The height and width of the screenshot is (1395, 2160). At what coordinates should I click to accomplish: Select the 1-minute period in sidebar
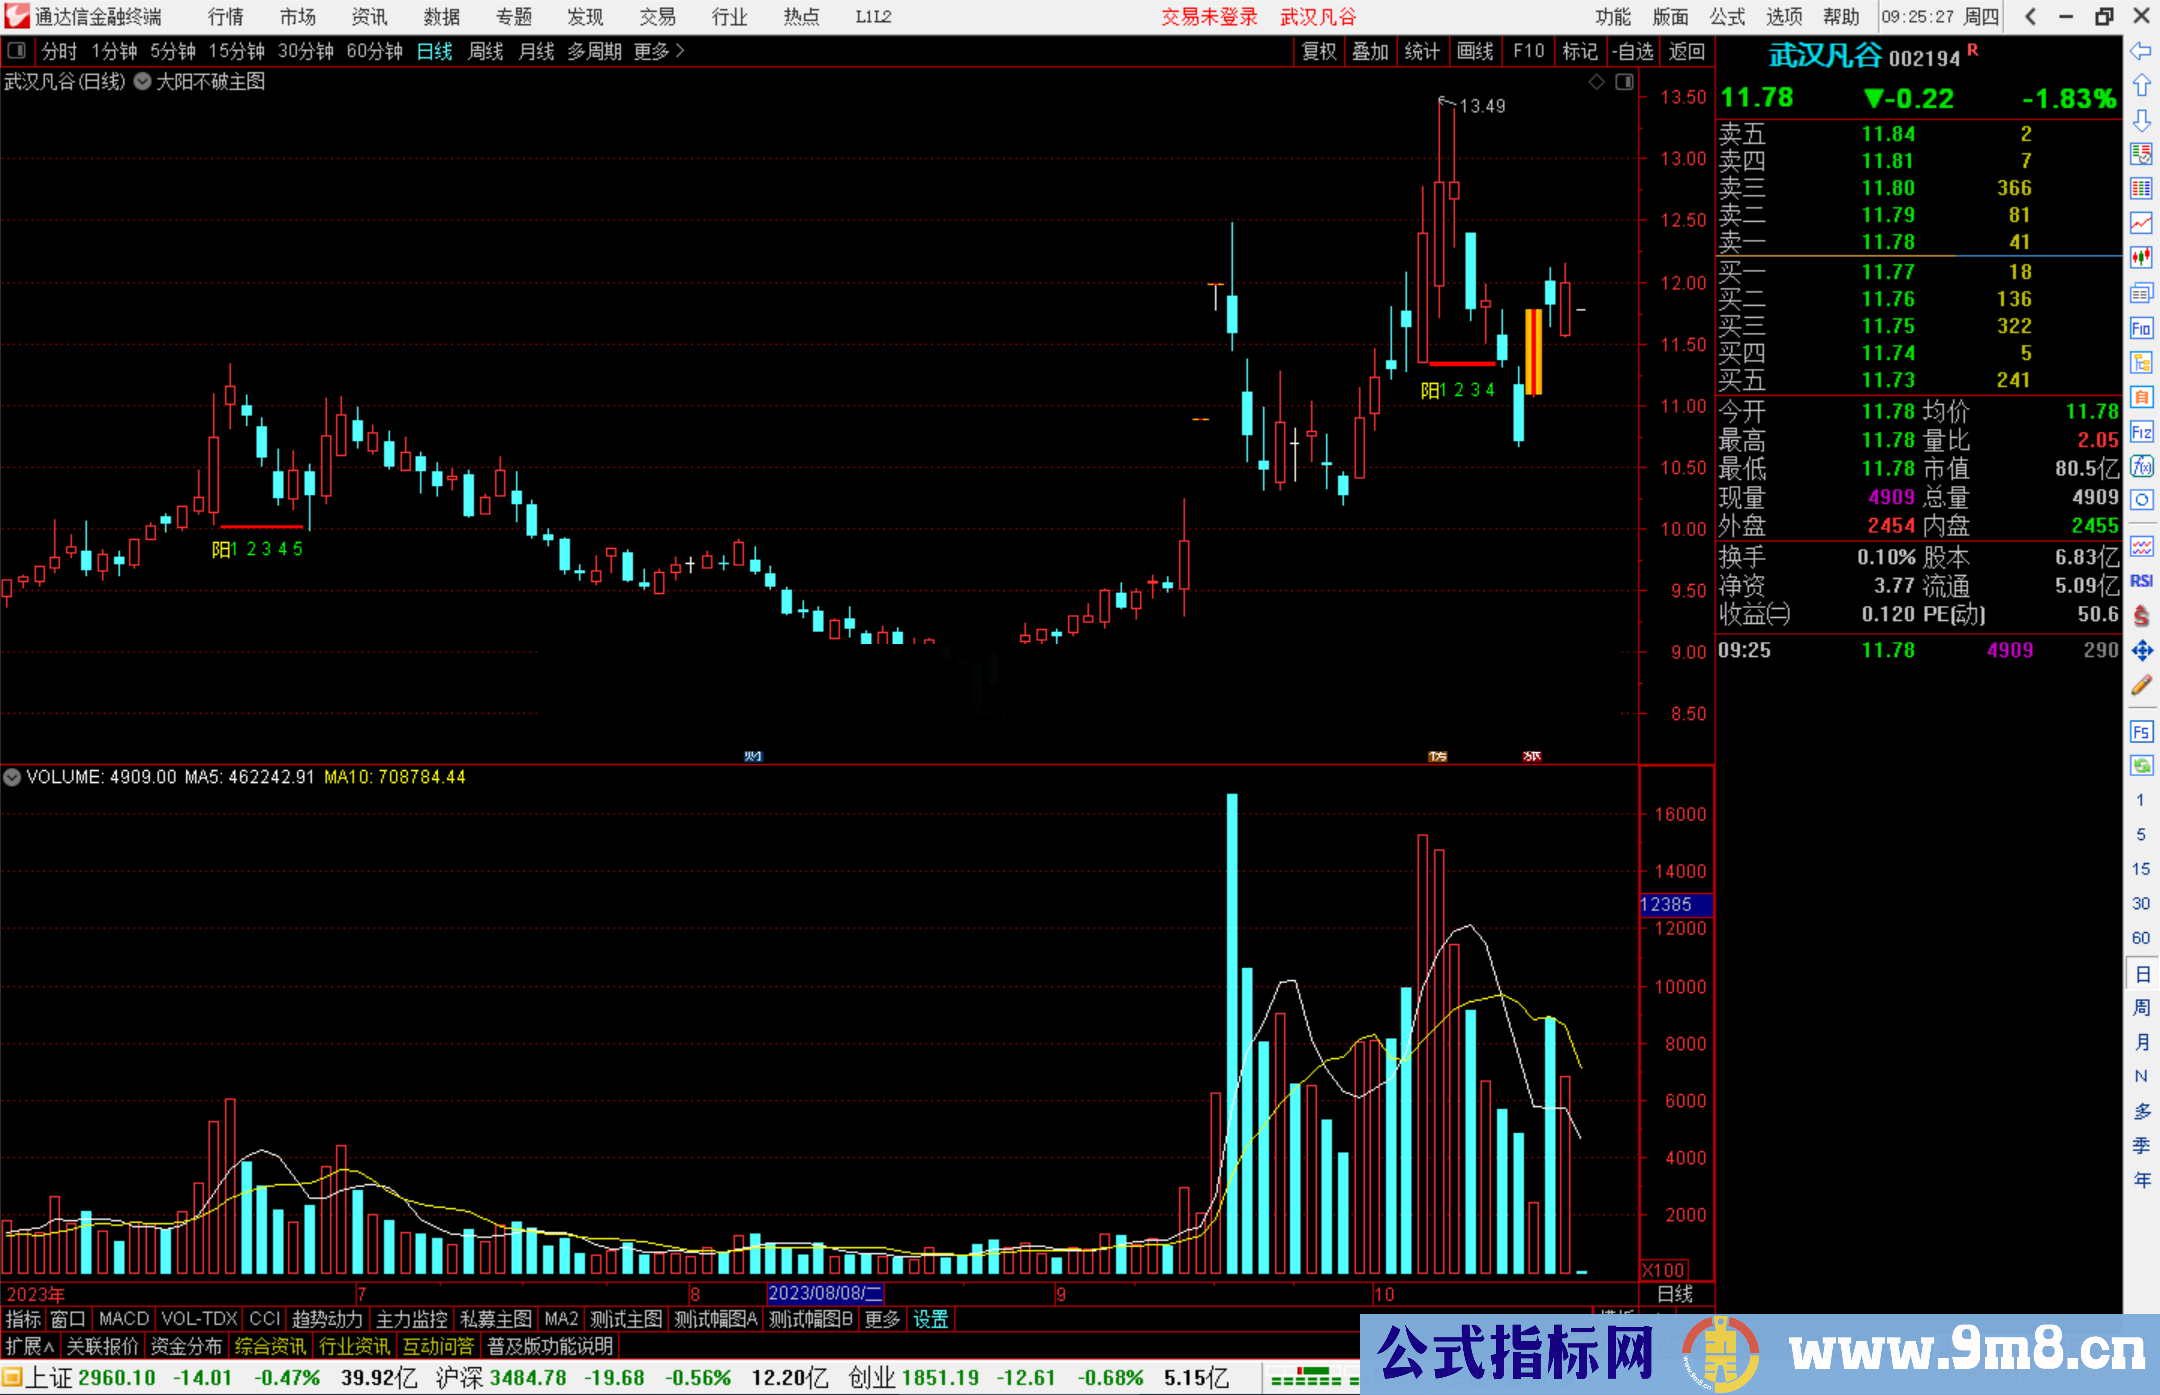(x=2141, y=800)
